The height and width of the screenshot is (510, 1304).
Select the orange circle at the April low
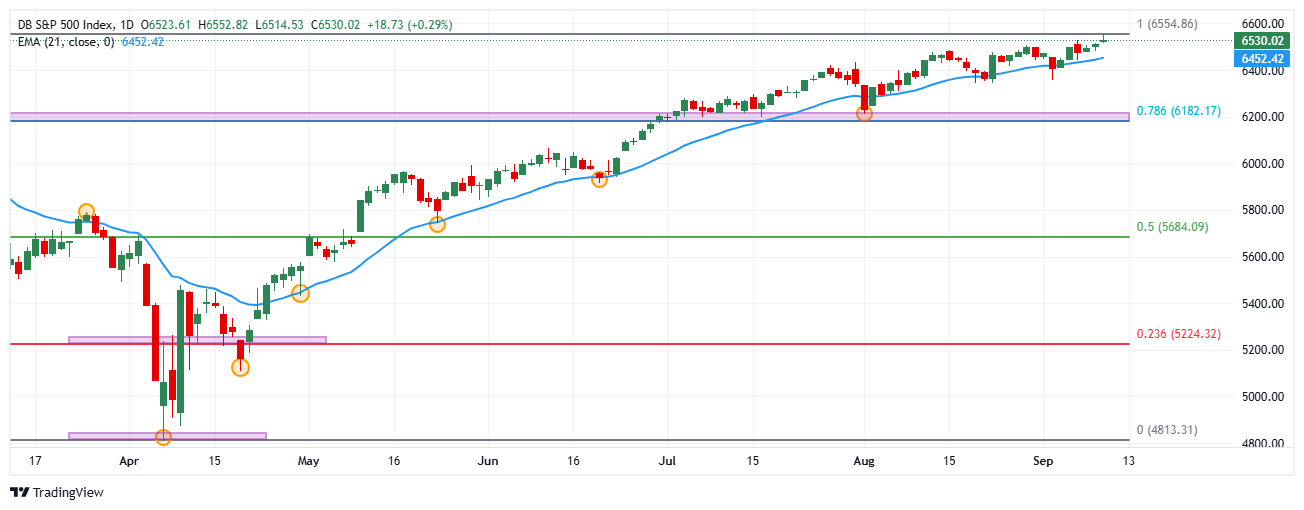tap(164, 437)
